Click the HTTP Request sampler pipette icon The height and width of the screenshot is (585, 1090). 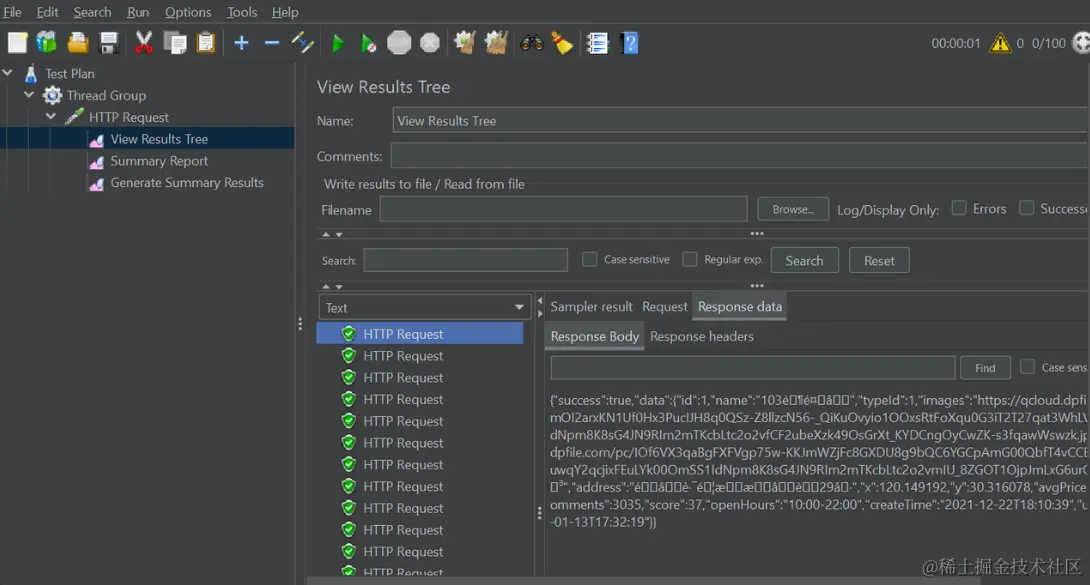coord(74,117)
